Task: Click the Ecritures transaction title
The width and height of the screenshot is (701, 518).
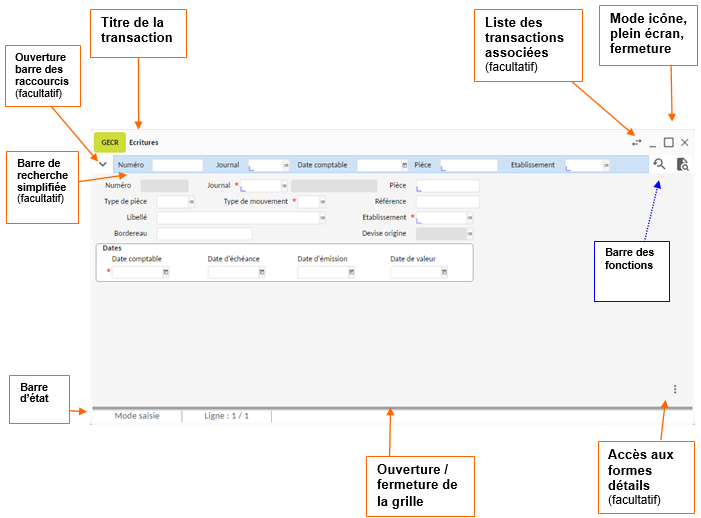Action: 143,143
